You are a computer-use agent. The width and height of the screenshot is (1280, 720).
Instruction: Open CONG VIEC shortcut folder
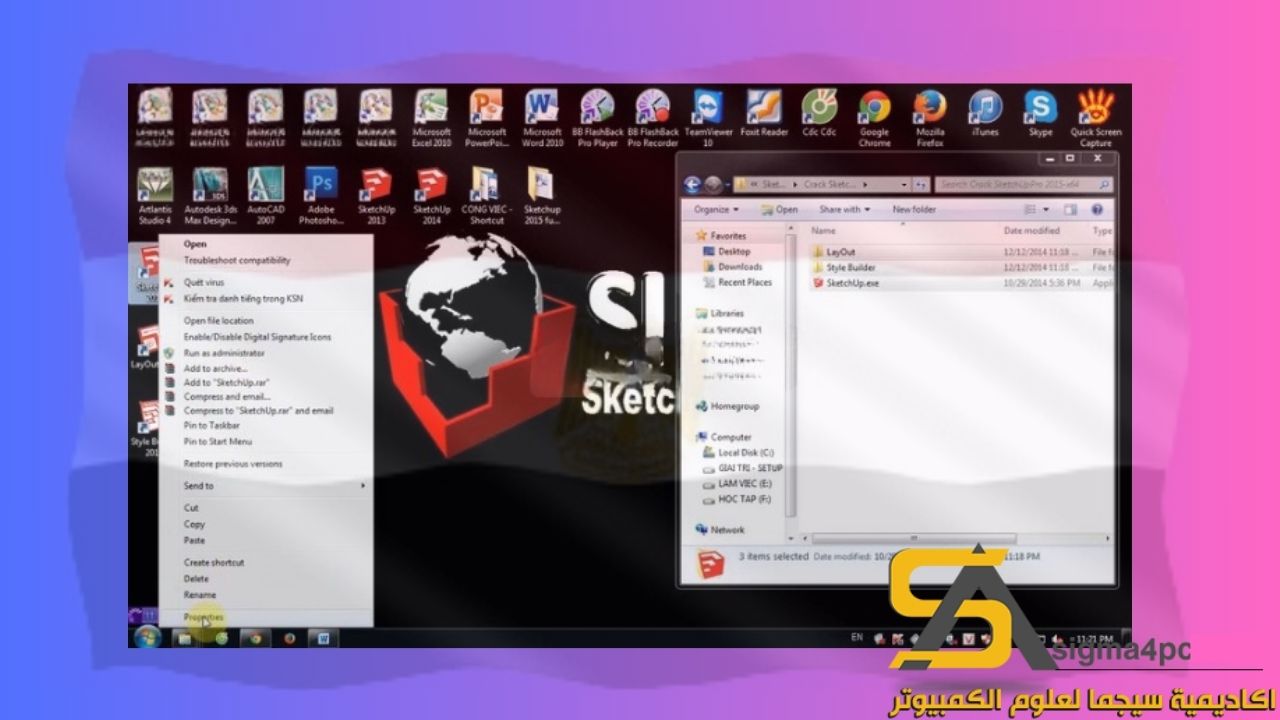[x=486, y=195]
